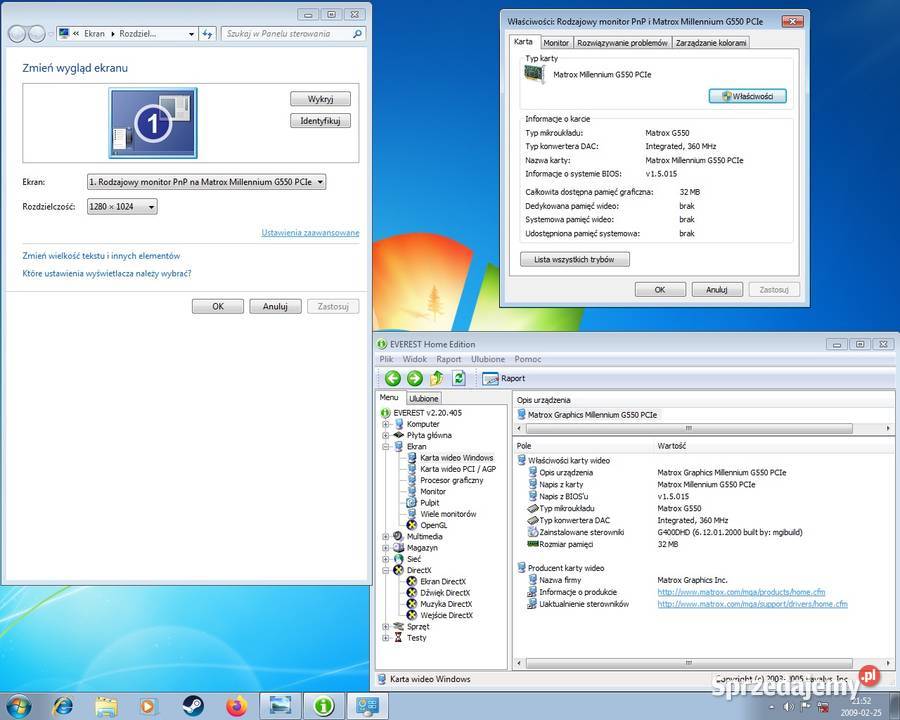Select Wejście DirectX in EVEREST tree
Image resolution: width=900 pixels, height=720 pixels.
pos(447,615)
